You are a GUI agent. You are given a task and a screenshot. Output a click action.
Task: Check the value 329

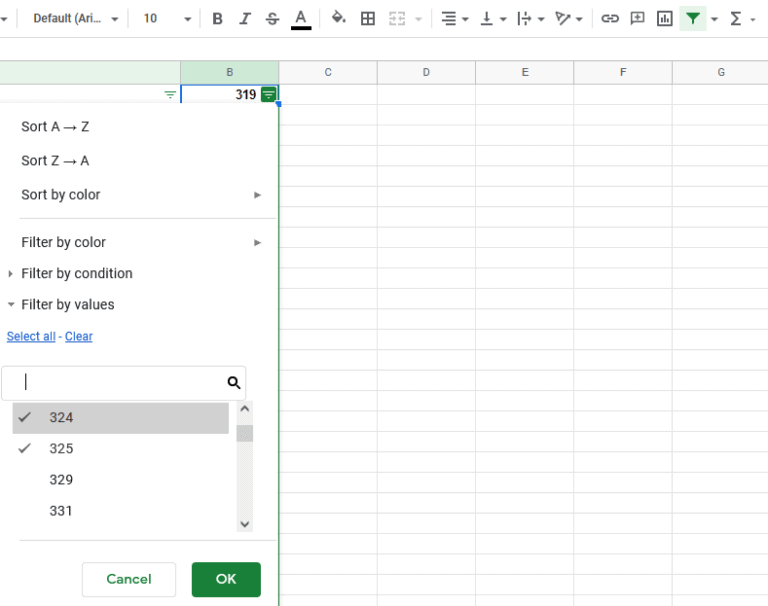coord(61,480)
